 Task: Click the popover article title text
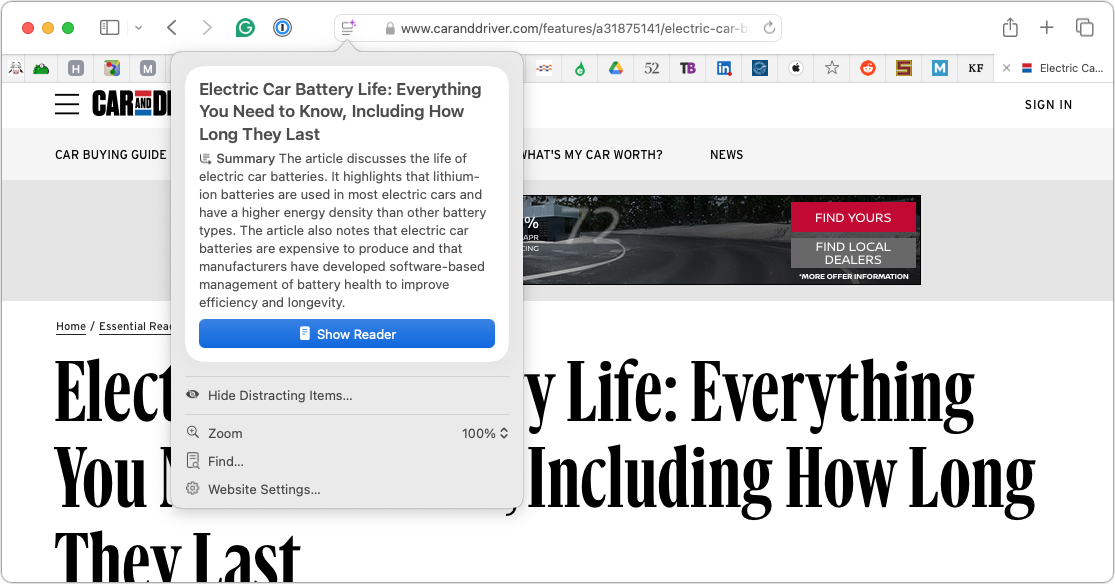tap(340, 111)
